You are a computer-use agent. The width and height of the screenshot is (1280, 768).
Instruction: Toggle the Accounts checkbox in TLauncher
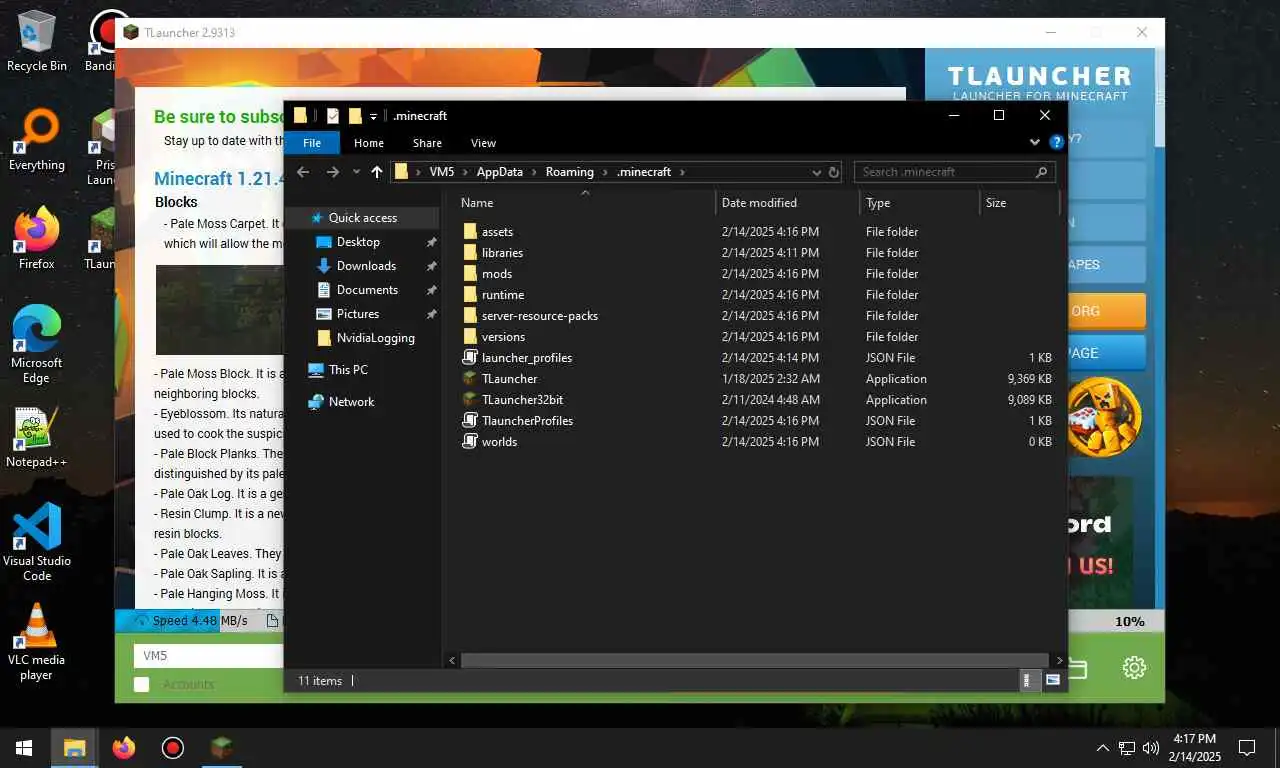coord(142,684)
